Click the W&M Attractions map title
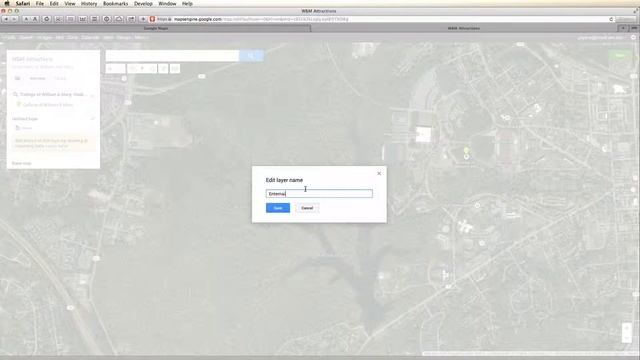 32,59
